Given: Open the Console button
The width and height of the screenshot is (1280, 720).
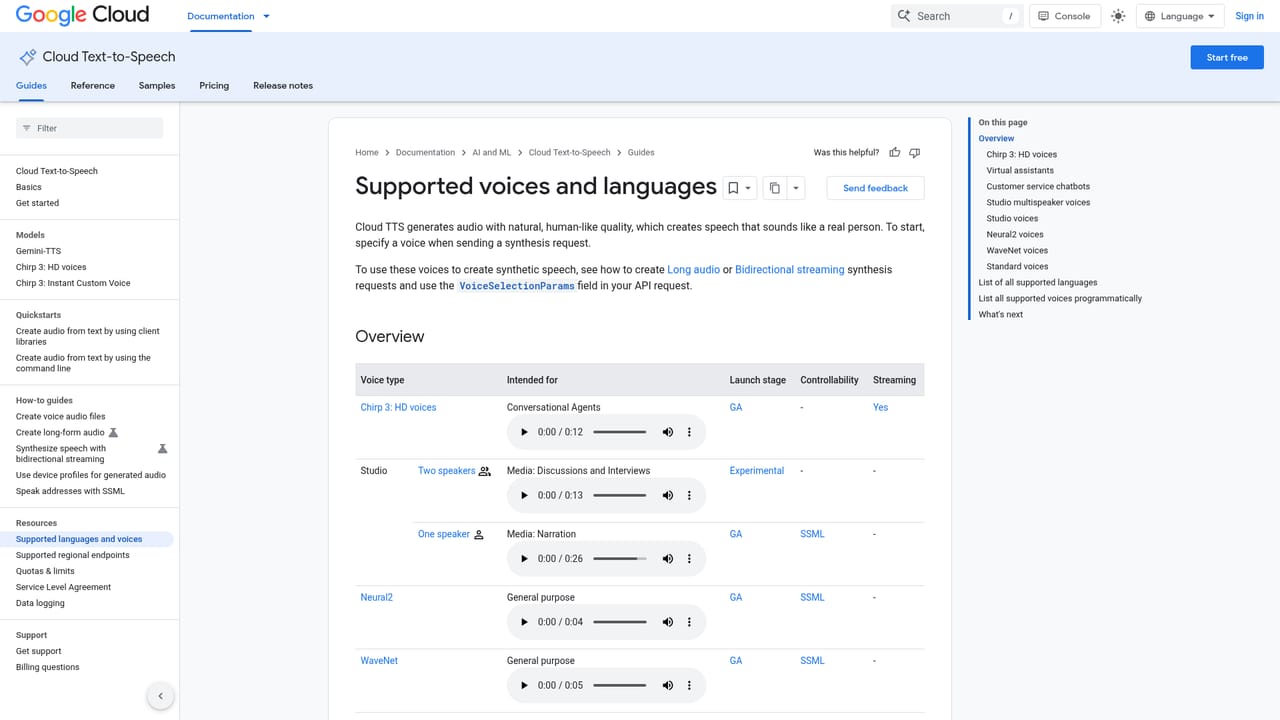Looking at the screenshot, I should click(1064, 16).
